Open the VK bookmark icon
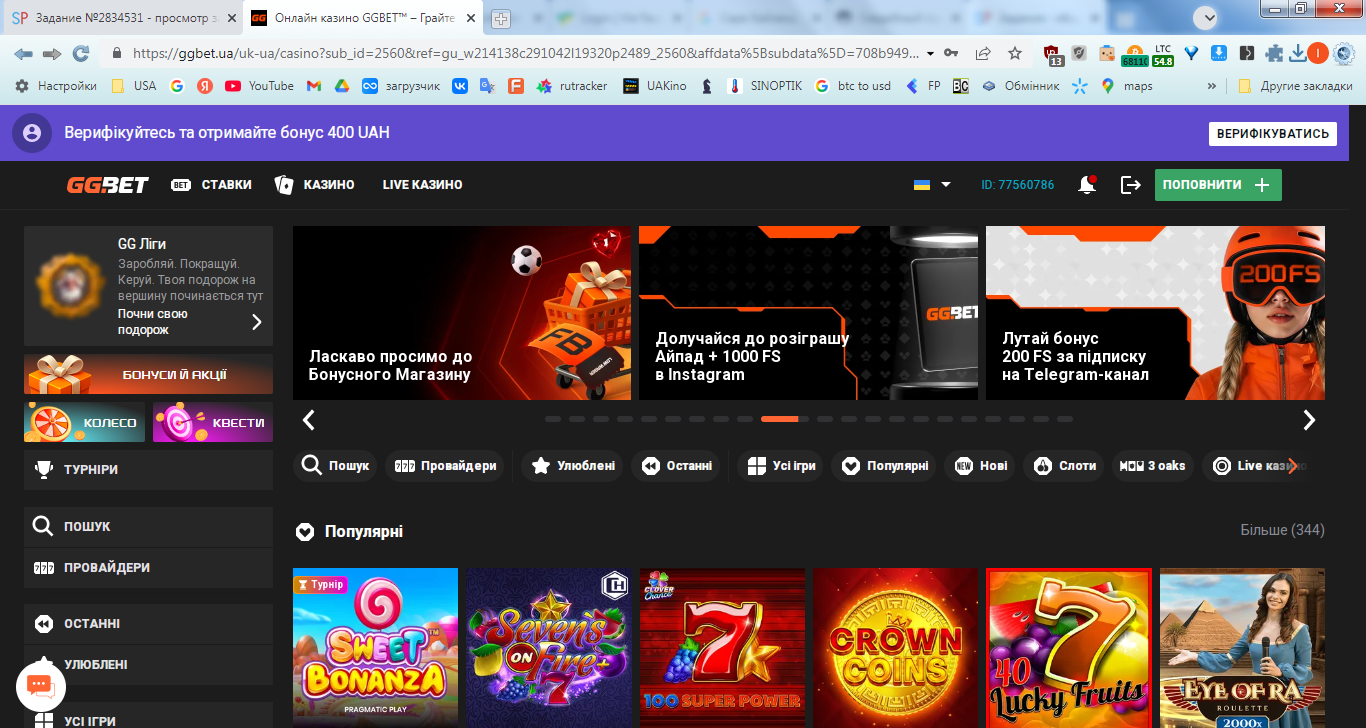Screen dimensions: 1366x728 (x=460, y=86)
